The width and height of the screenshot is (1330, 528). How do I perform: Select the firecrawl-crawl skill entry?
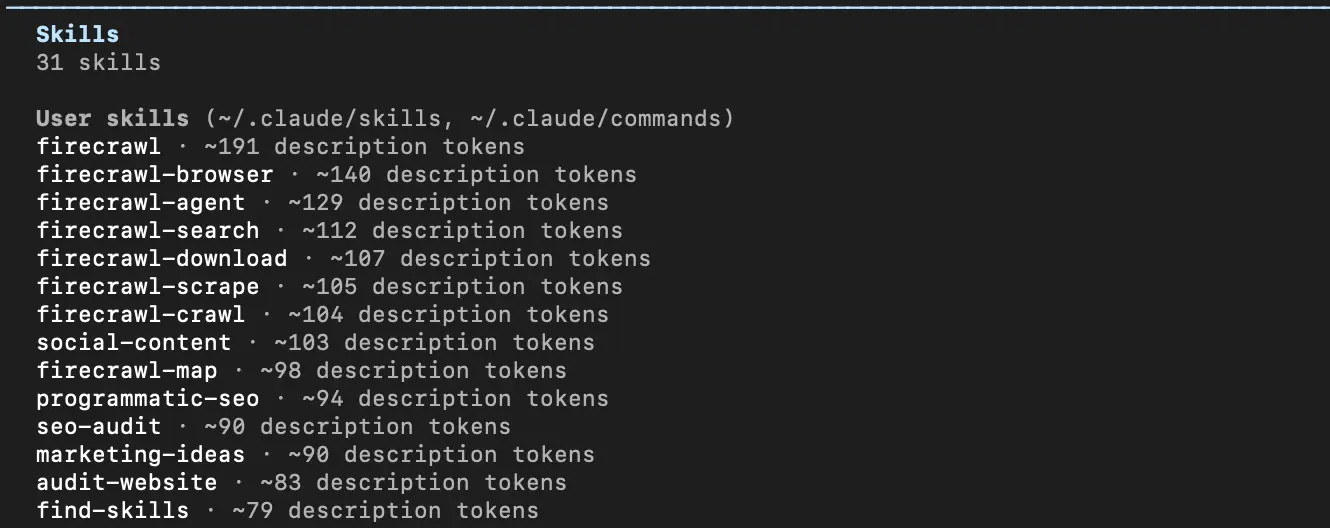tap(140, 314)
